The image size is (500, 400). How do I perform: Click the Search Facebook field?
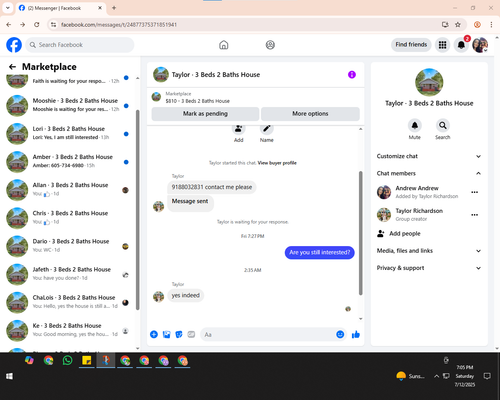[80, 45]
